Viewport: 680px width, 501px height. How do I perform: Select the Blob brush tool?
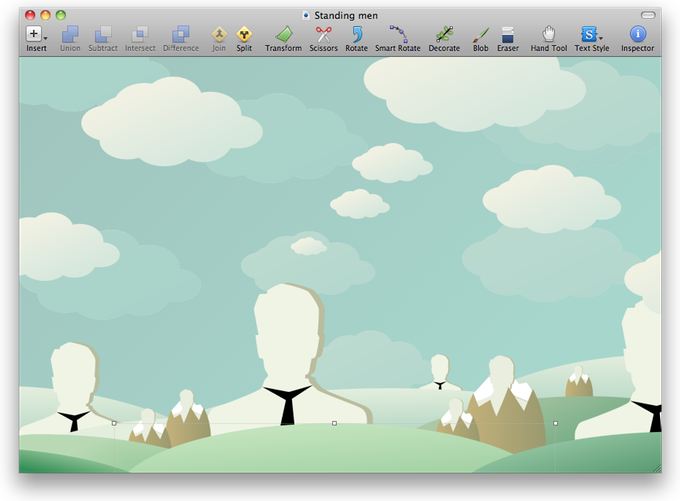481,39
